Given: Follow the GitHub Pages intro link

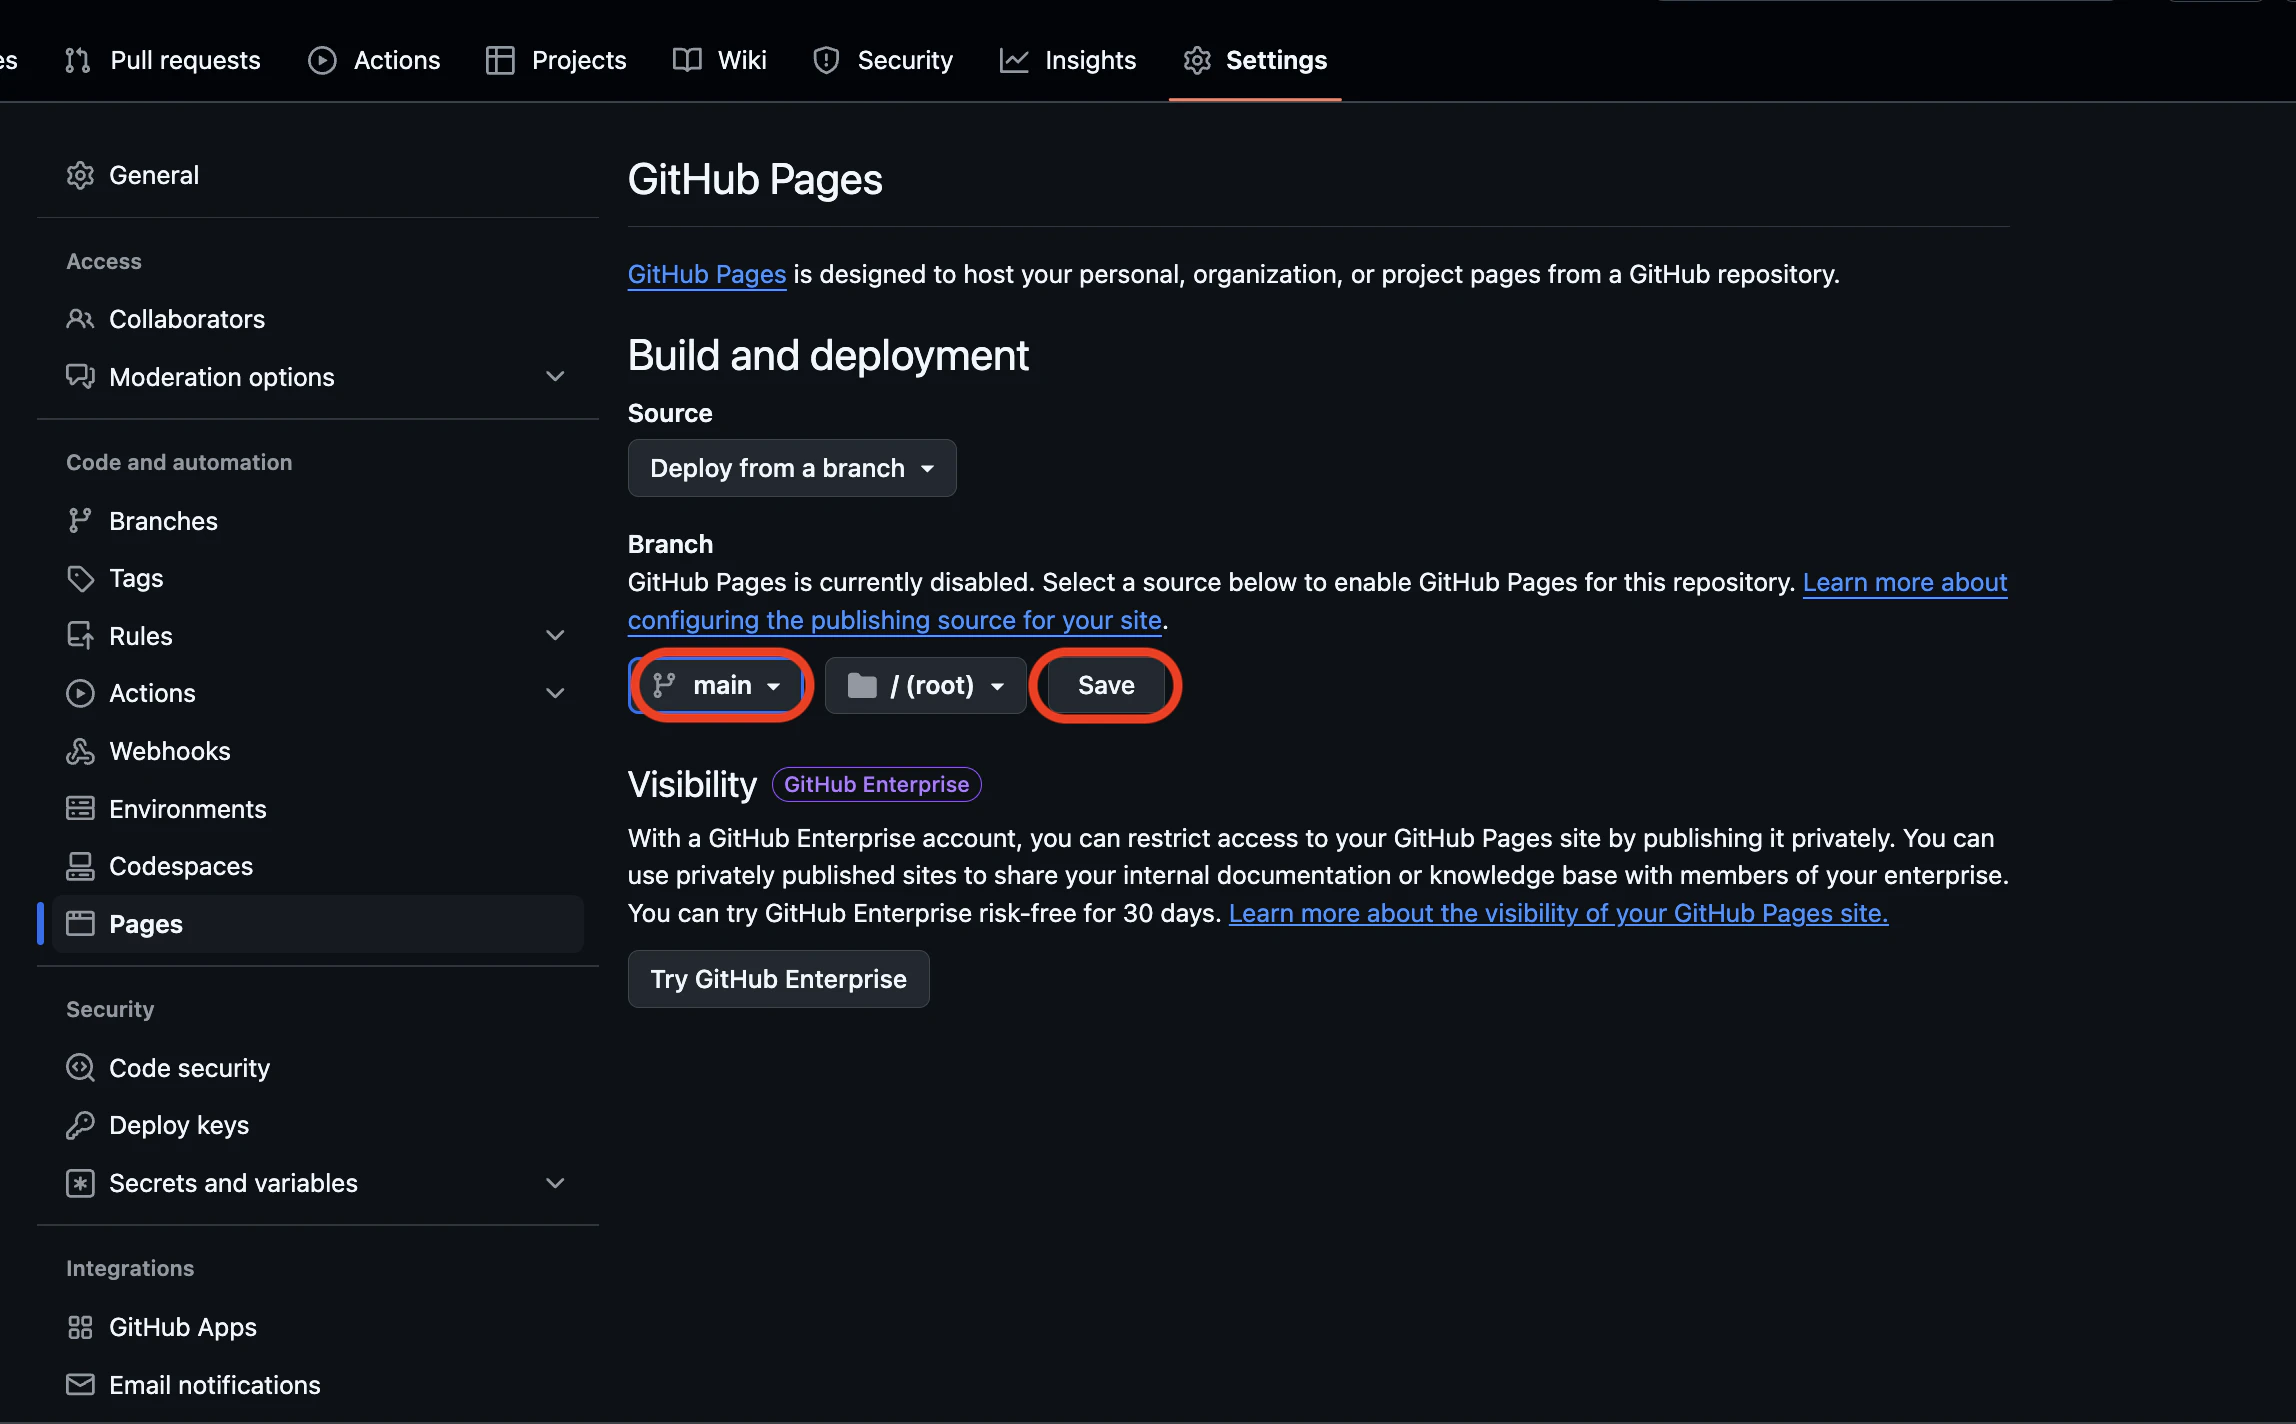Looking at the screenshot, I should coord(707,274).
